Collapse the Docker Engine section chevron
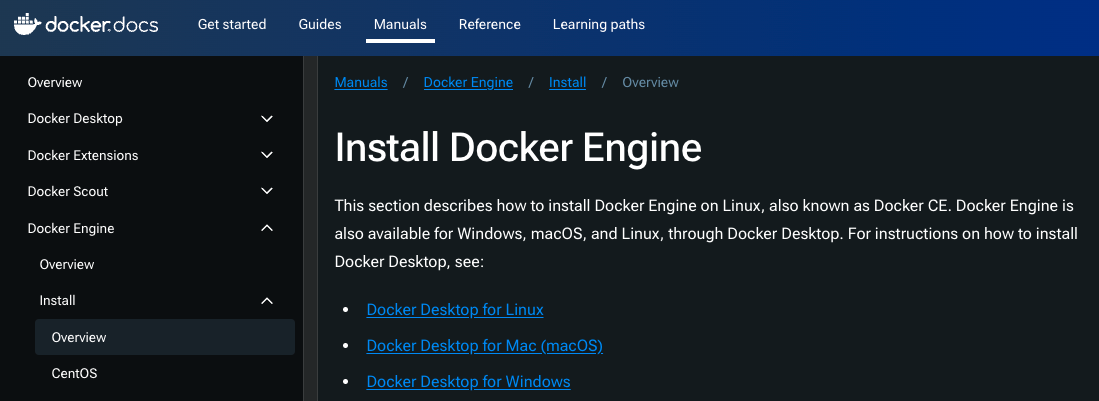Screen dimensions: 1099x401 coord(266,228)
